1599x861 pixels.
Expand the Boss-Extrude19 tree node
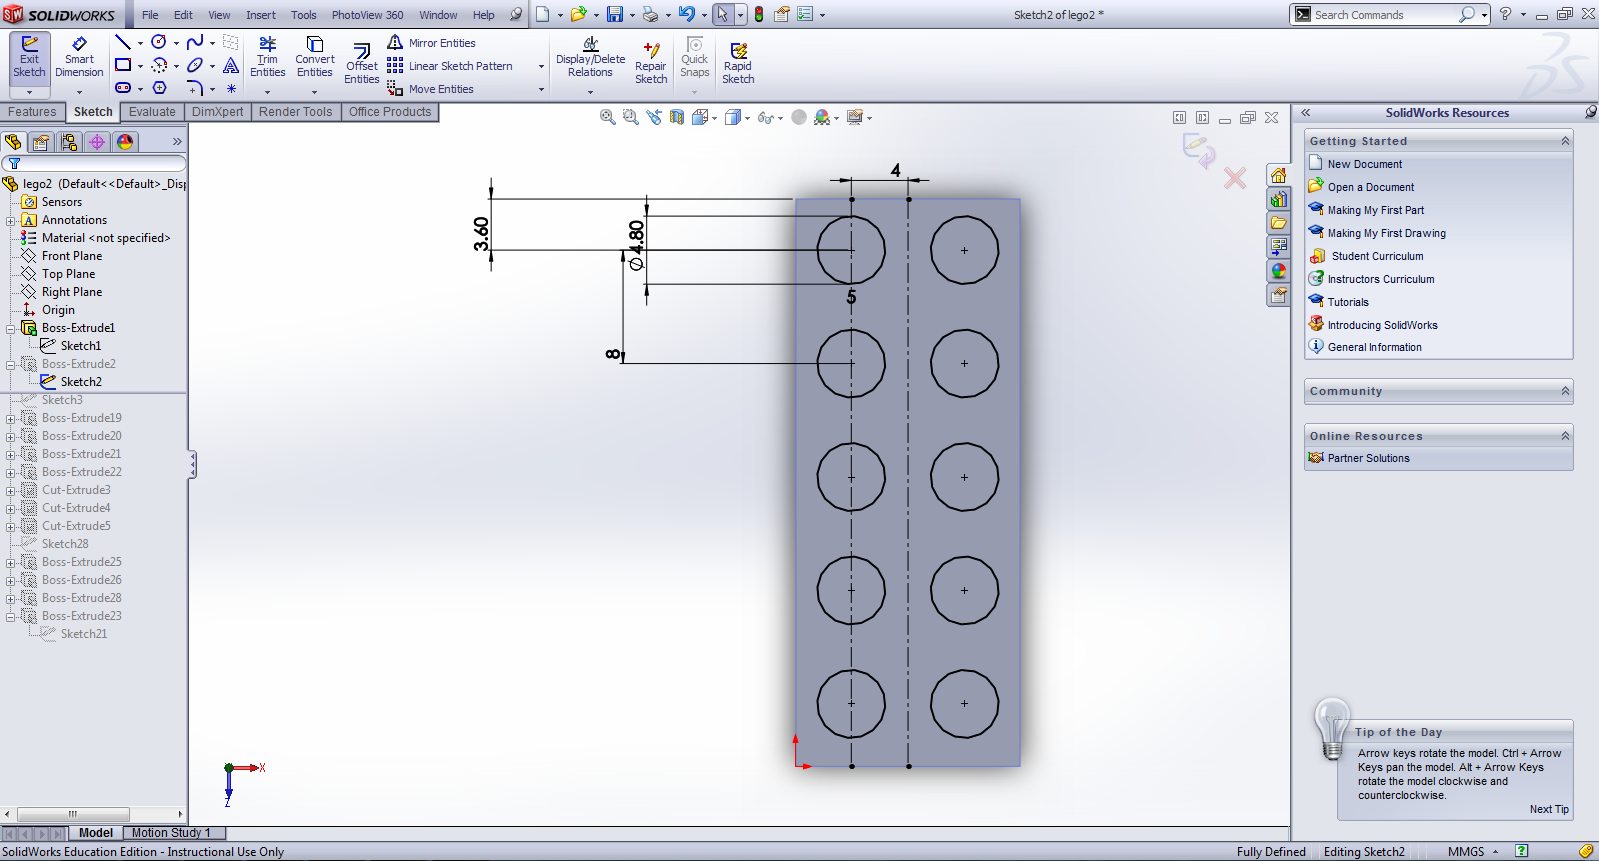pos(11,418)
